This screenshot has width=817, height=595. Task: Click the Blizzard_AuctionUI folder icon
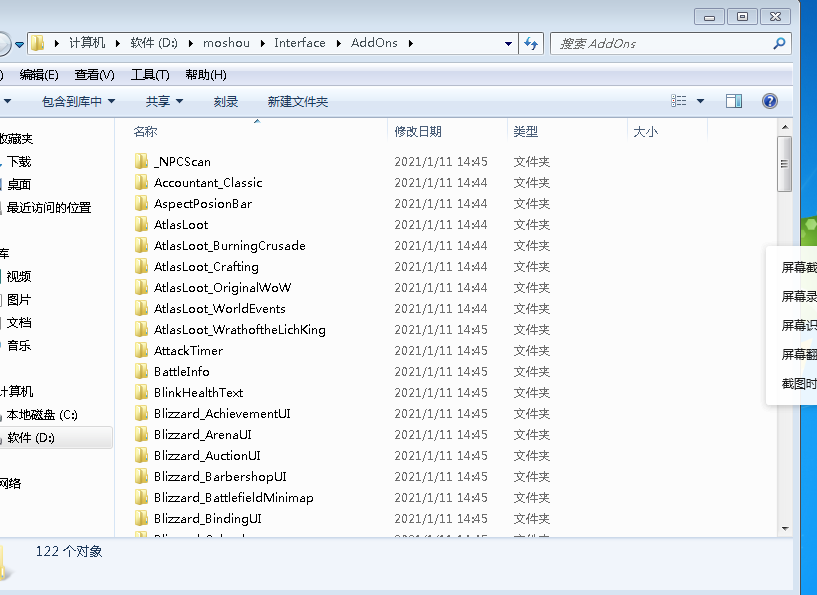pos(141,456)
